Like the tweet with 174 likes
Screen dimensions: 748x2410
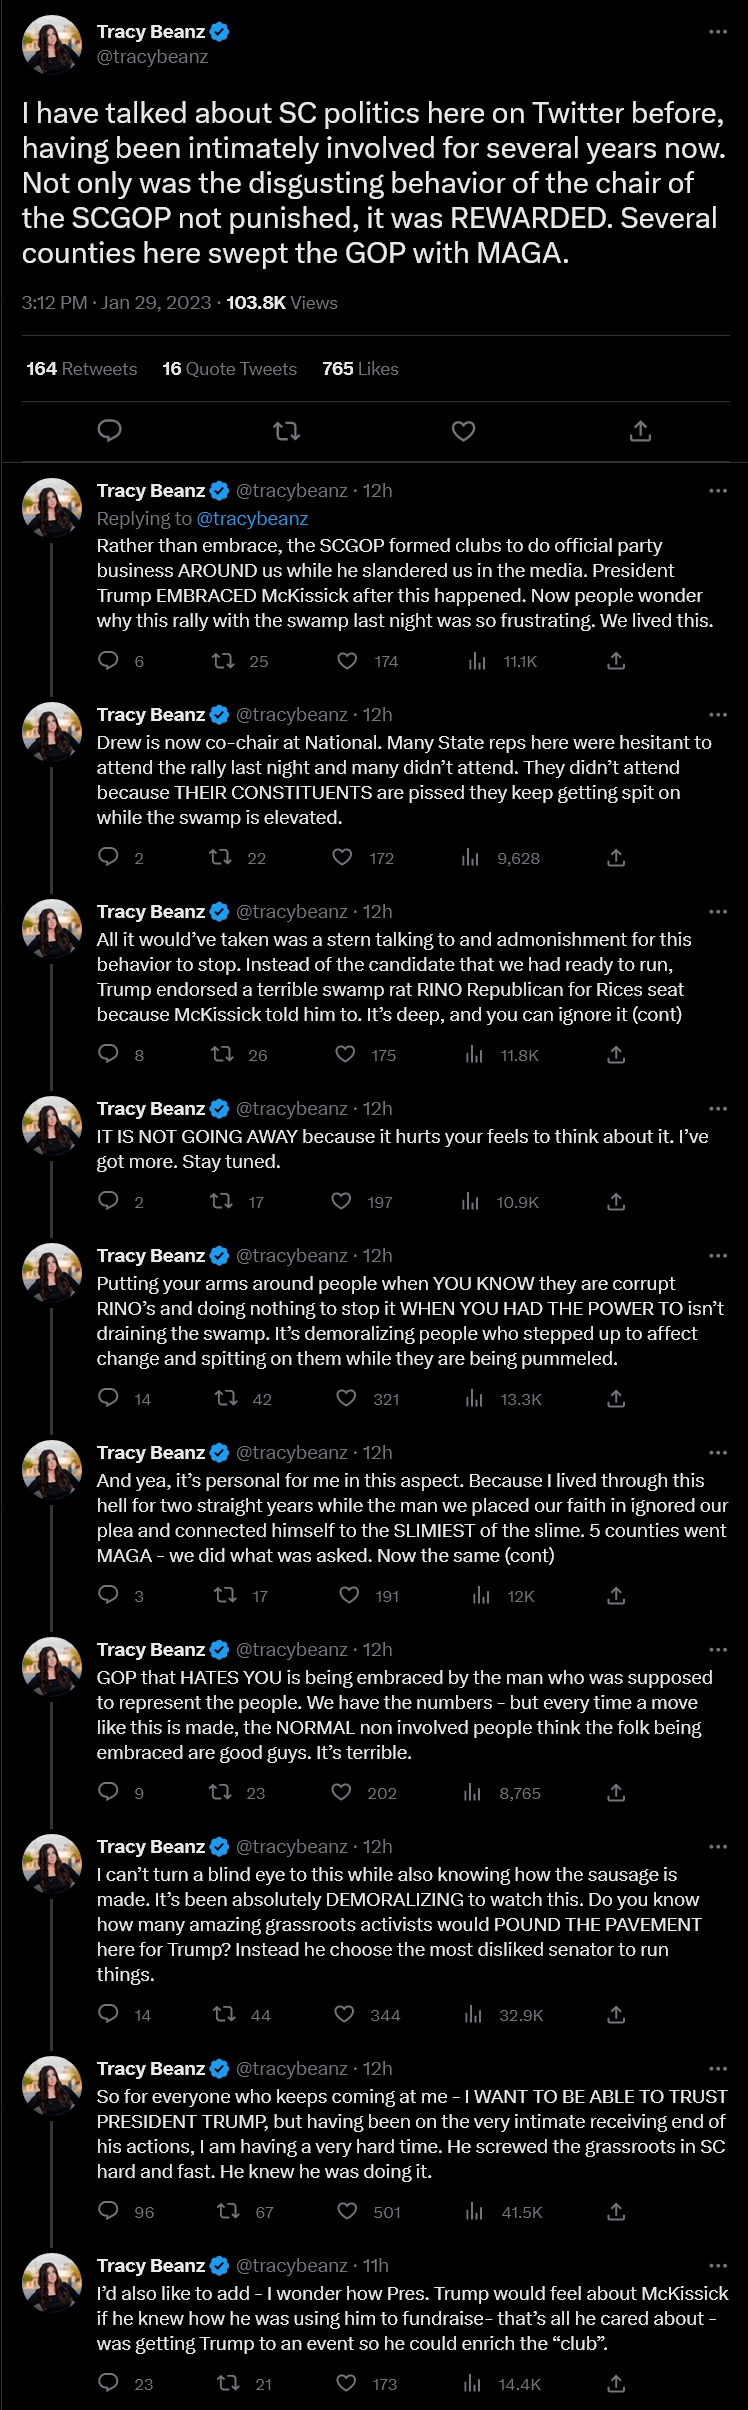347,661
